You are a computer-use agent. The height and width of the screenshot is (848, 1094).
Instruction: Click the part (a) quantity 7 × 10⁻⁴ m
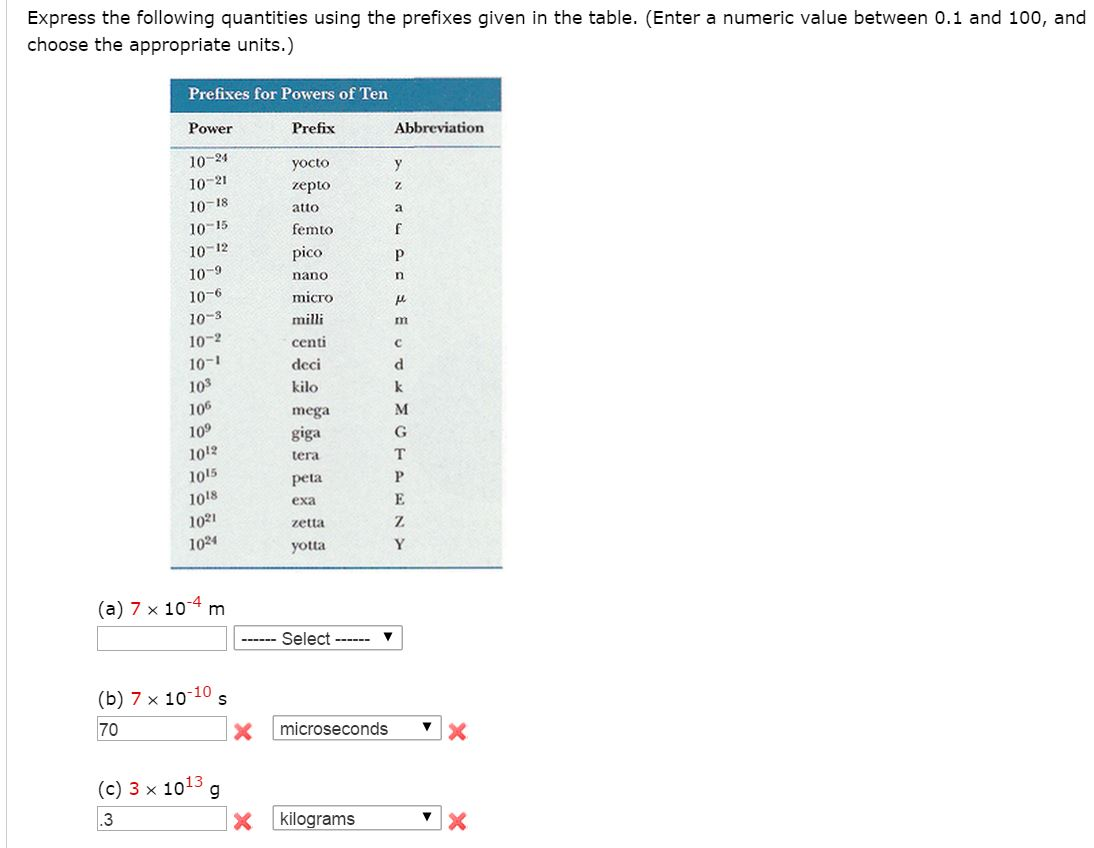(177, 607)
